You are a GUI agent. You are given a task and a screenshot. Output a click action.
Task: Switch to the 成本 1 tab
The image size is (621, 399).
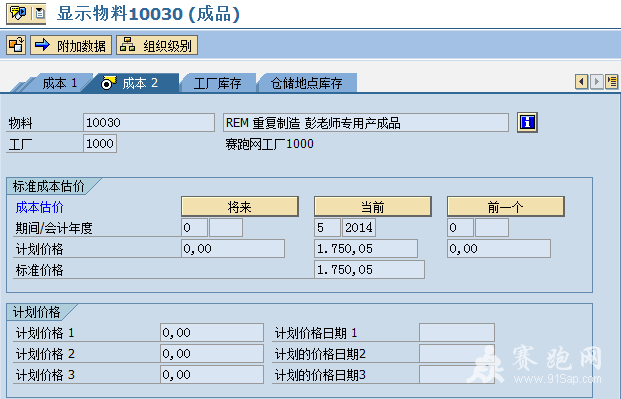coord(59,83)
